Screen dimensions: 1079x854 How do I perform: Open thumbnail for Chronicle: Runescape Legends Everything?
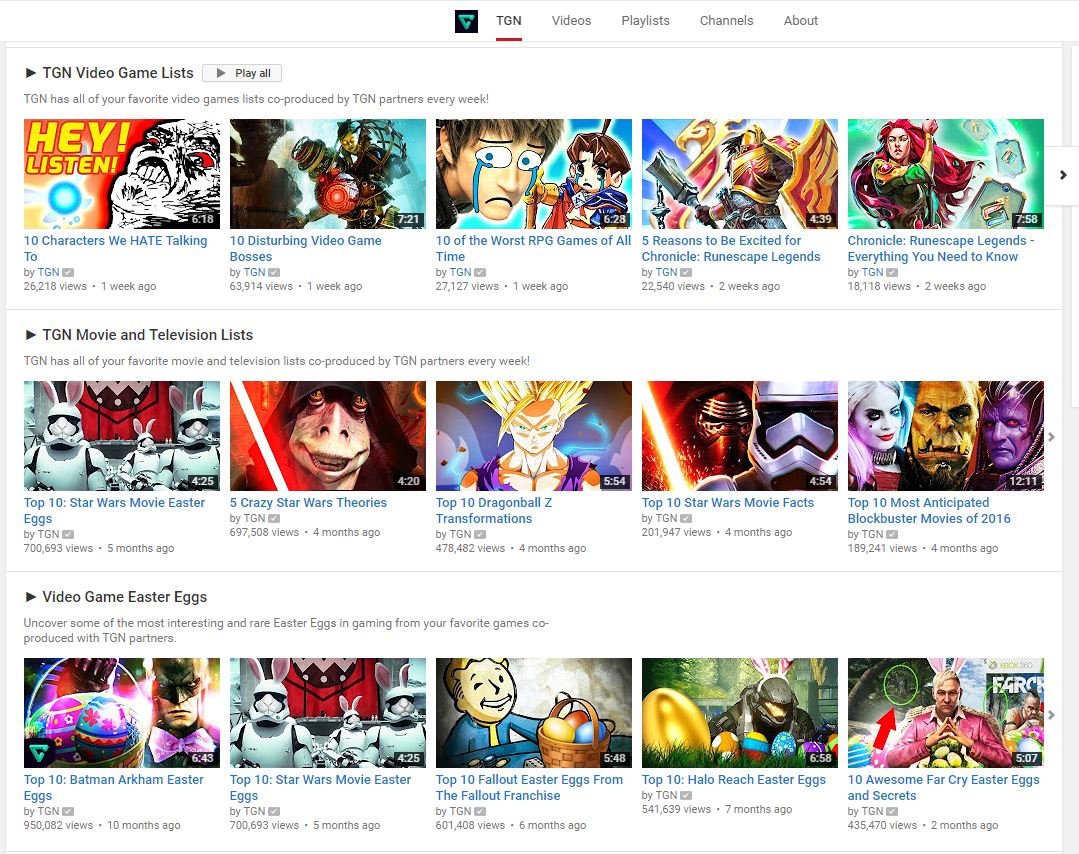pyautogui.click(x=946, y=174)
